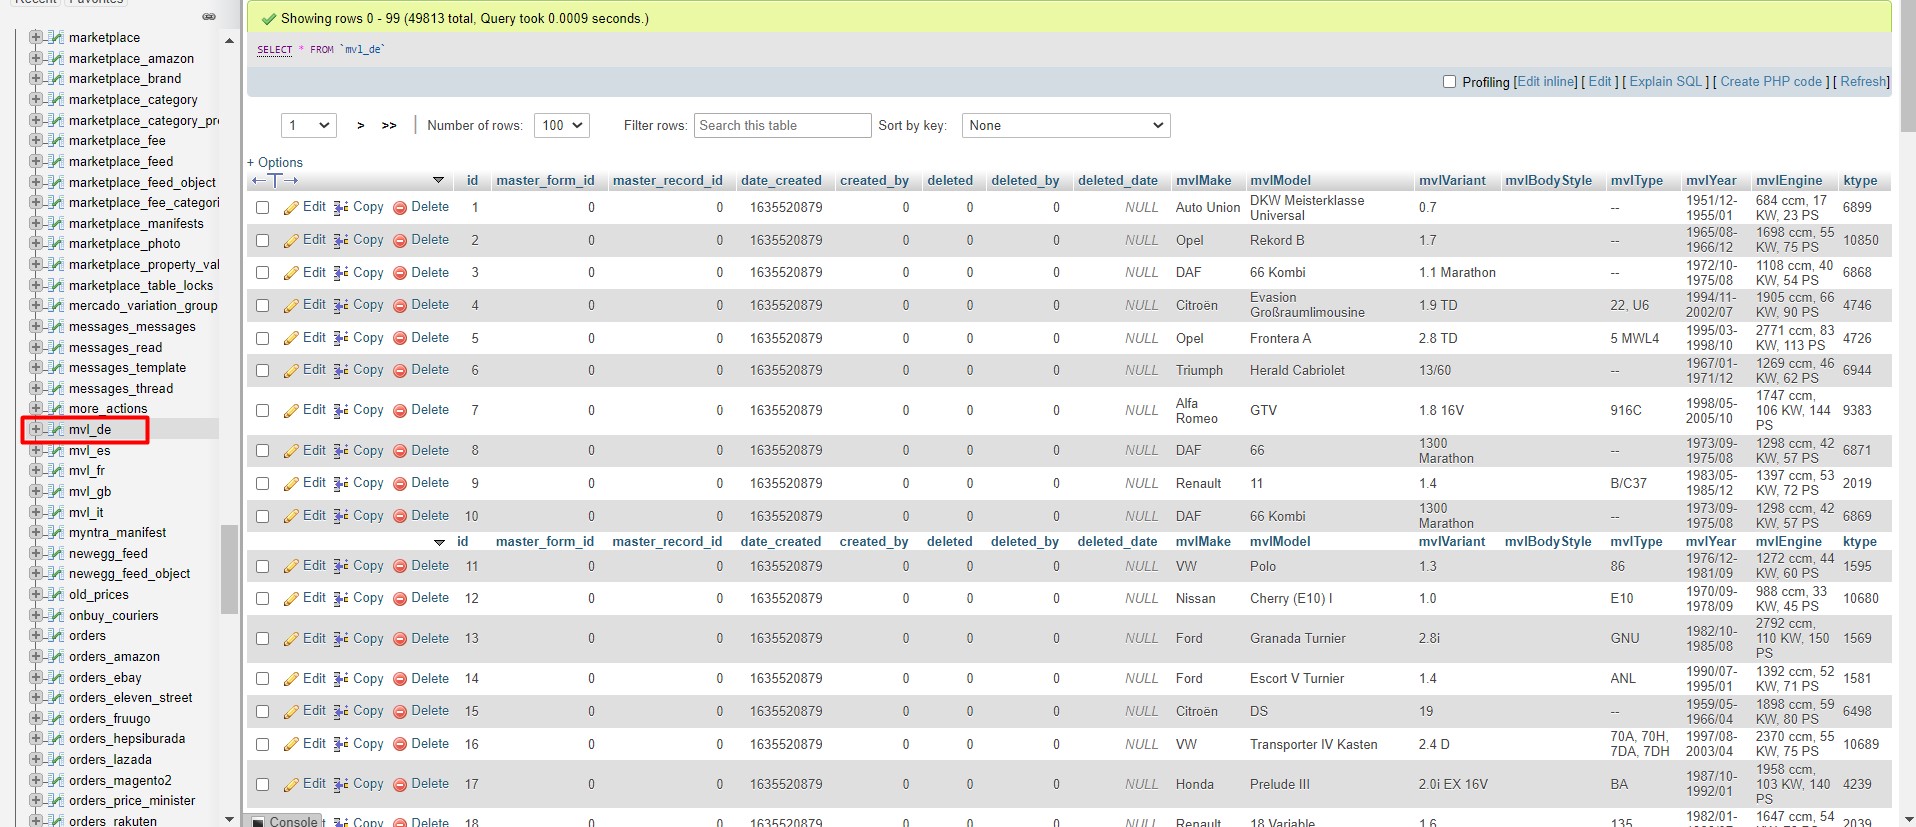This screenshot has width=1916, height=827.
Task: Open the Explain SQL link
Action: tap(1665, 82)
